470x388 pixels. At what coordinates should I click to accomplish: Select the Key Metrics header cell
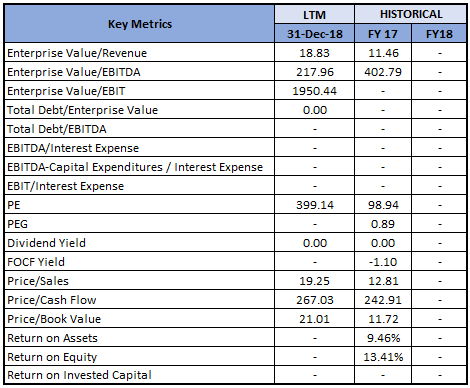tap(140, 24)
